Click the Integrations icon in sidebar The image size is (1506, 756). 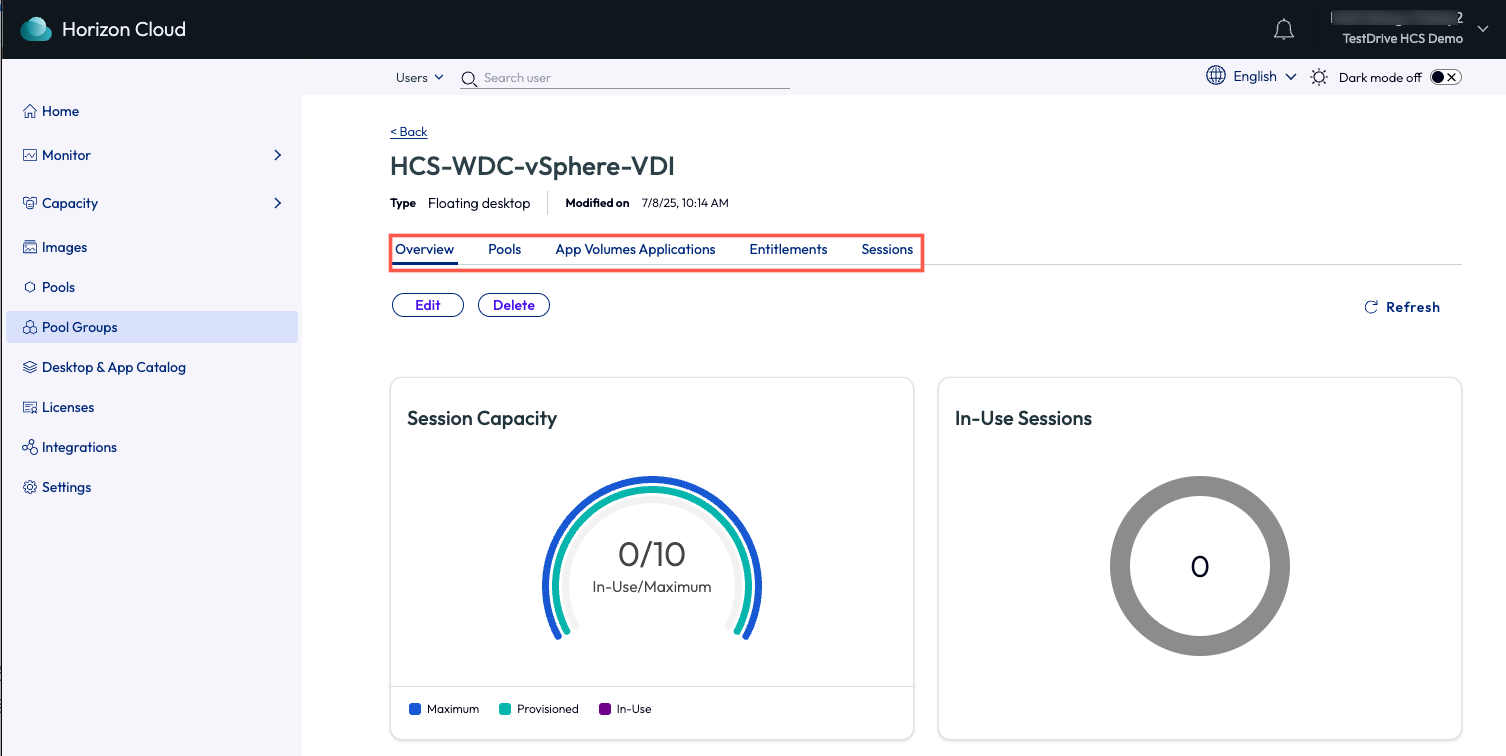click(30, 447)
